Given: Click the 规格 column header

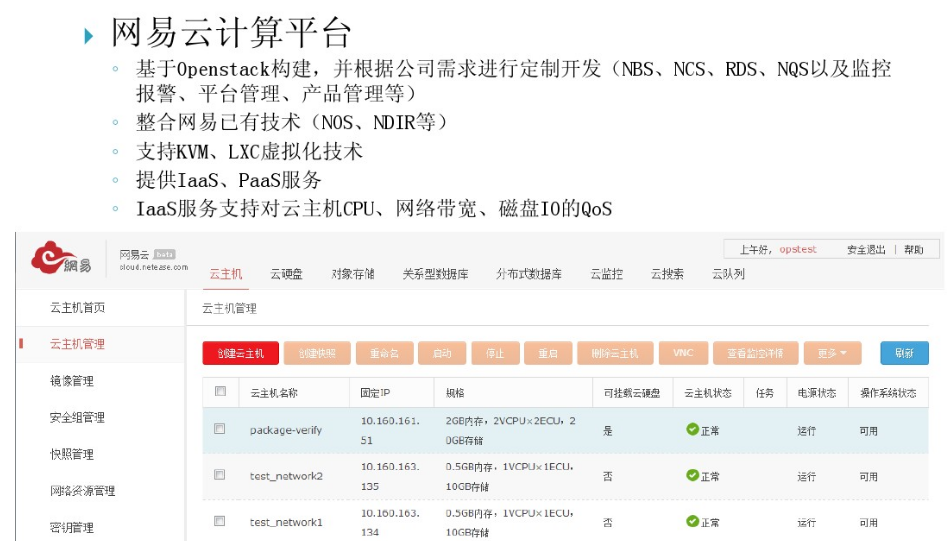Looking at the screenshot, I should click(x=455, y=393).
